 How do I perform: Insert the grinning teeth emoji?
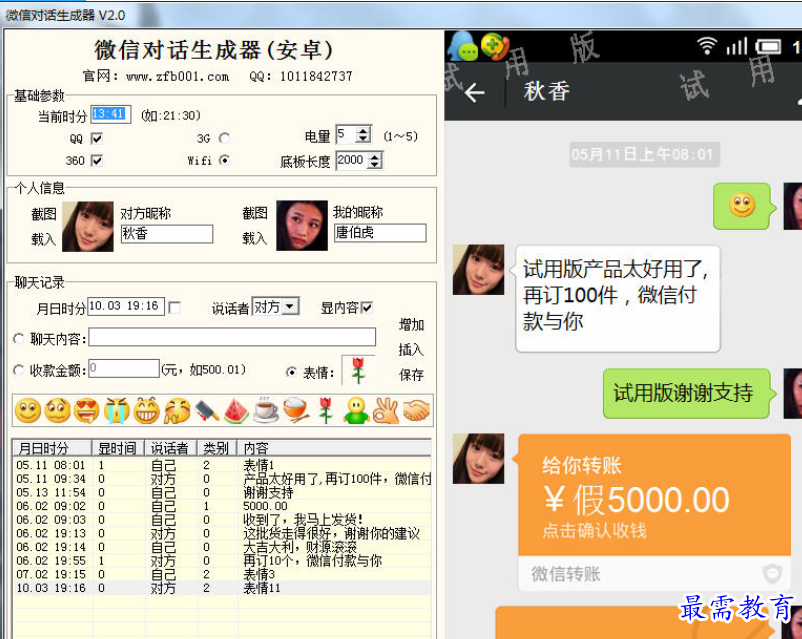click(146, 410)
